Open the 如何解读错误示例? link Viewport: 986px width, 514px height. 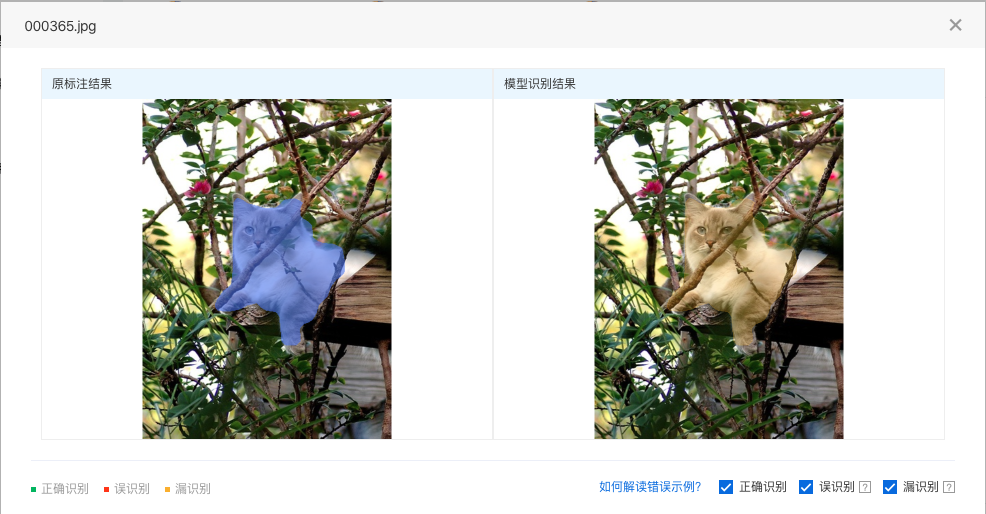[x=650, y=487]
